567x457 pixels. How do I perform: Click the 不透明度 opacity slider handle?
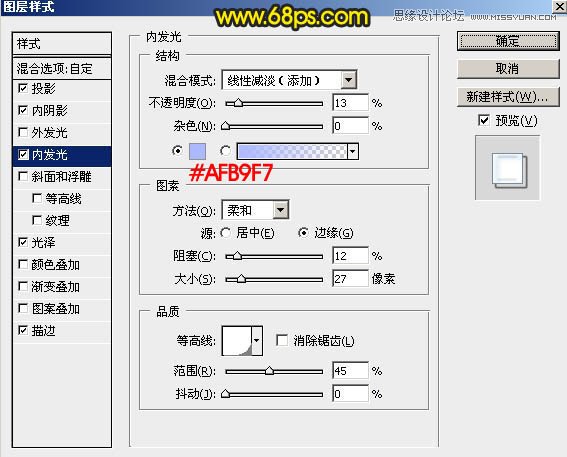(x=238, y=103)
